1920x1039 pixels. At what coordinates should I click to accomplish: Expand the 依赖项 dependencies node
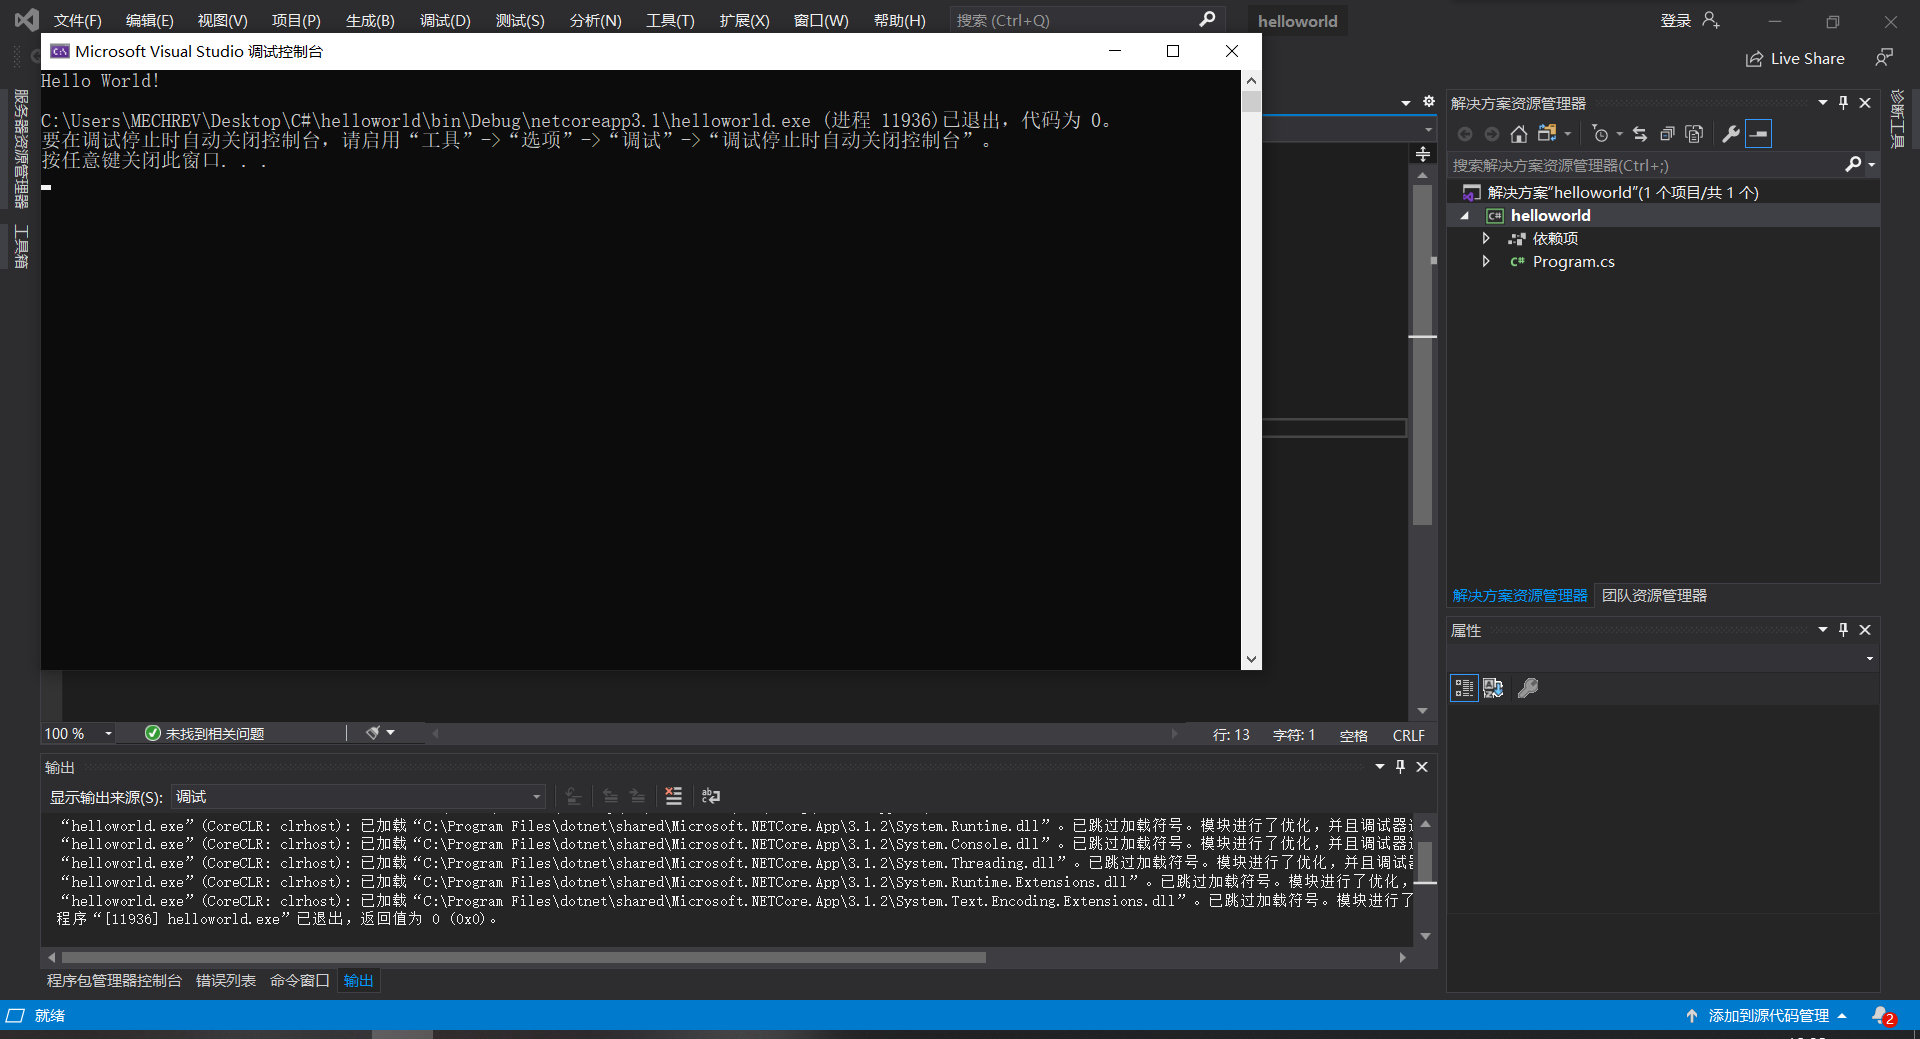click(1486, 239)
